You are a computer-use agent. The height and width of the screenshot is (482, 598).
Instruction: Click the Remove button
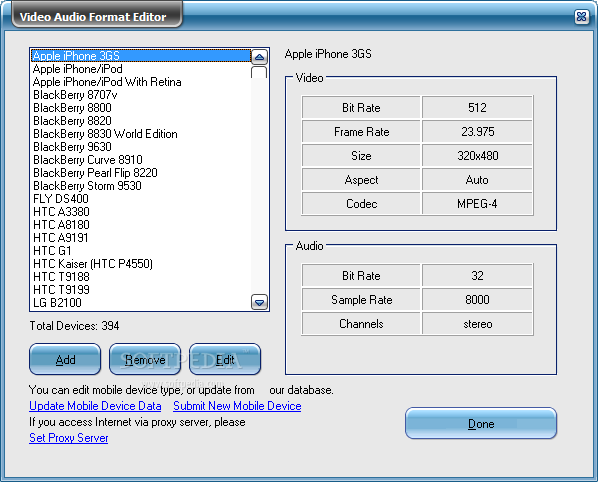(x=145, y=359)
